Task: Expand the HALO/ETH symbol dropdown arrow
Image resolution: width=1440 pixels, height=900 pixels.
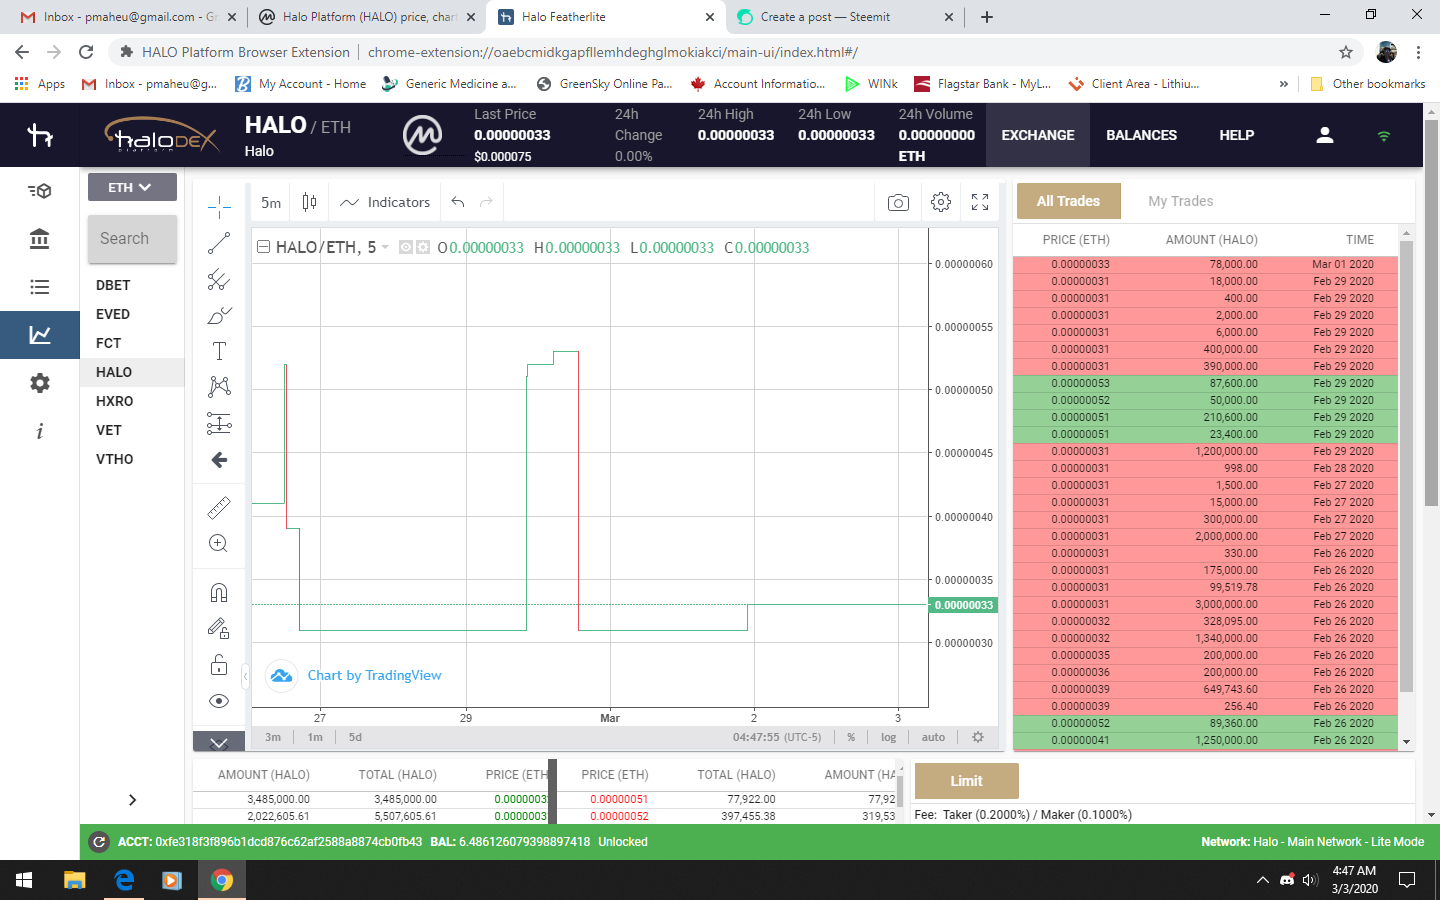Action: 385,247
